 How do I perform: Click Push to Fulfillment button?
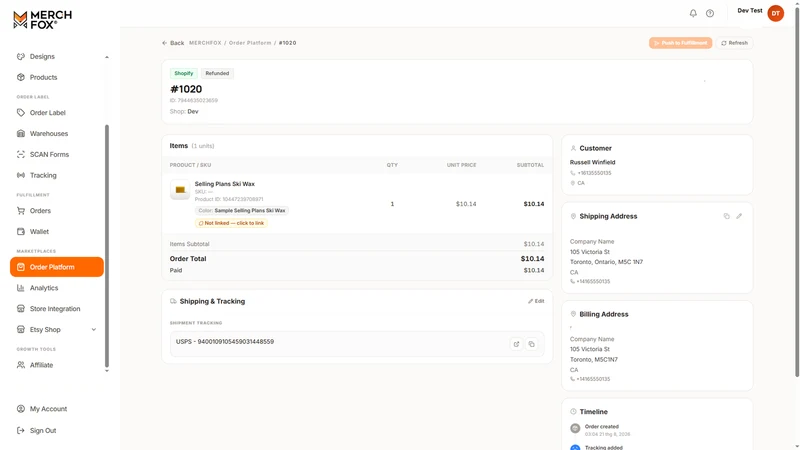click(x=681, y=43)
